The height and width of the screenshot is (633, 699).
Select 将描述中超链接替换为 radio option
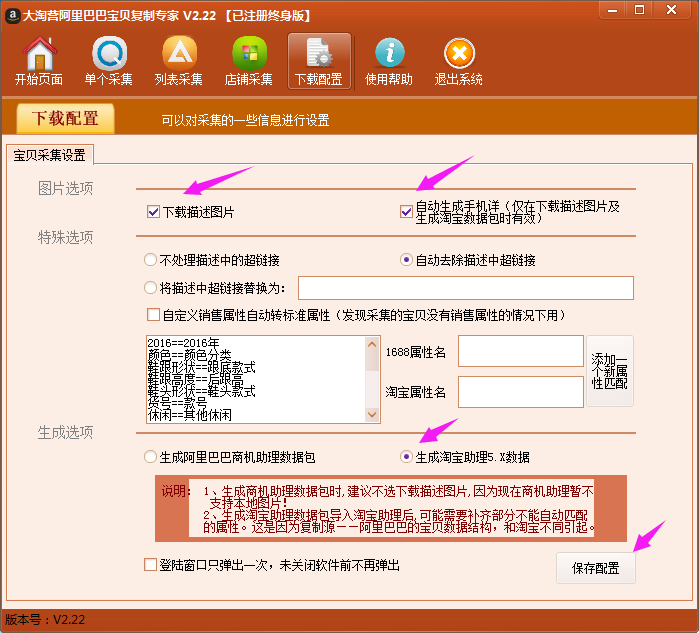[x=150, y=288]
